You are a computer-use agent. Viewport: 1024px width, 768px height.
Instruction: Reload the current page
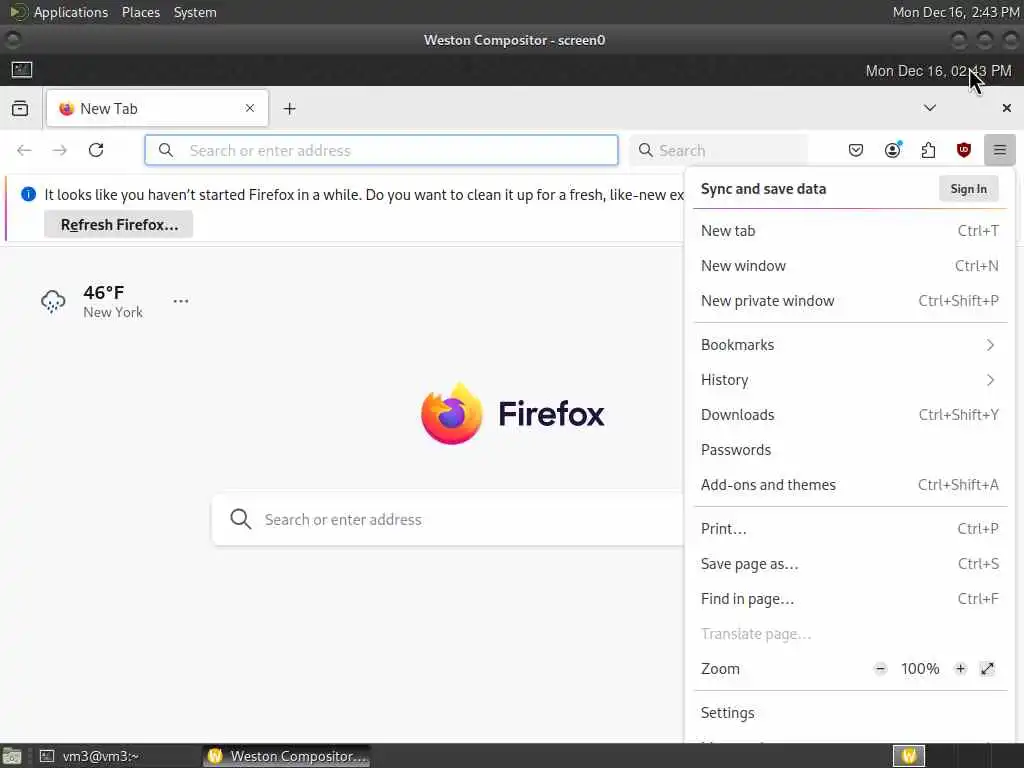tap(96, 150)
